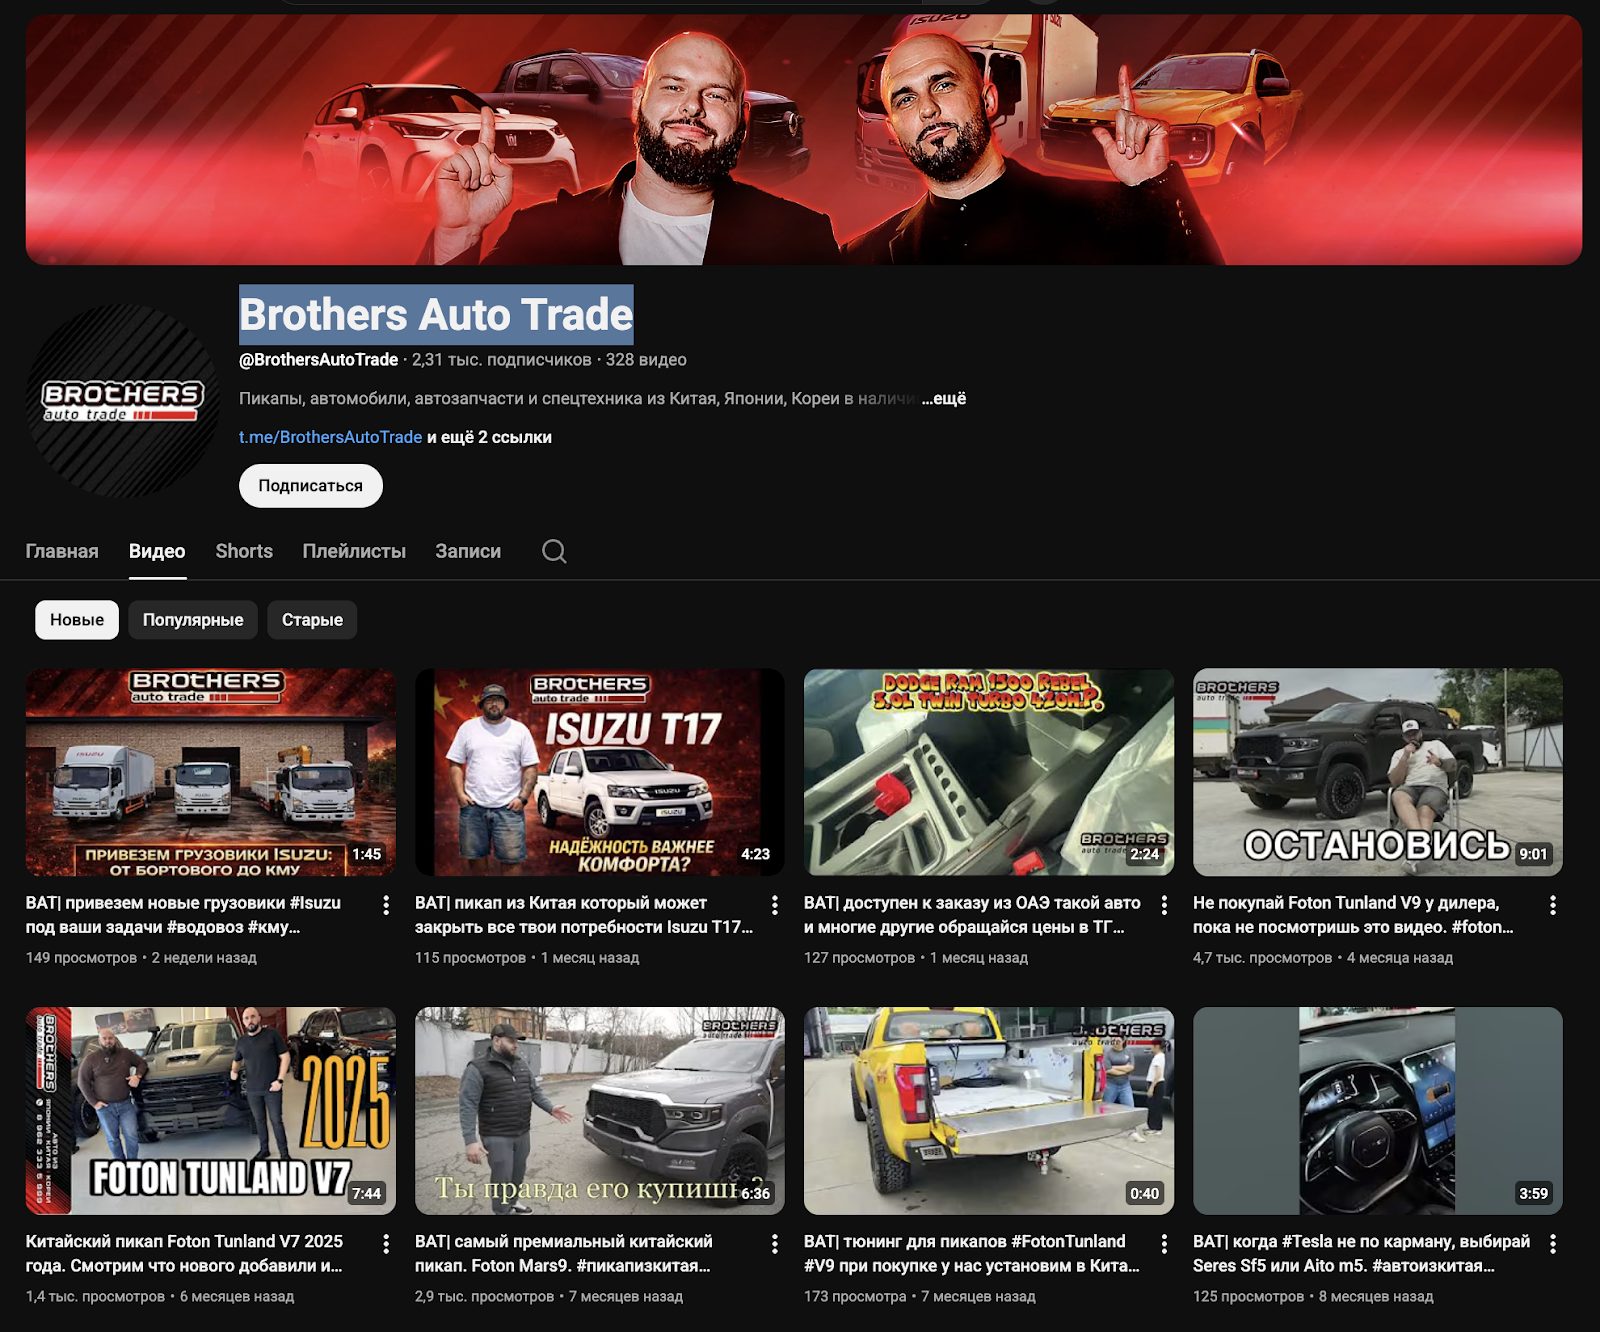Open options menu for Foton Tunland V9 dealer video
This screenshot has height=1332, width=1600.
click(x=1553, y=905)
